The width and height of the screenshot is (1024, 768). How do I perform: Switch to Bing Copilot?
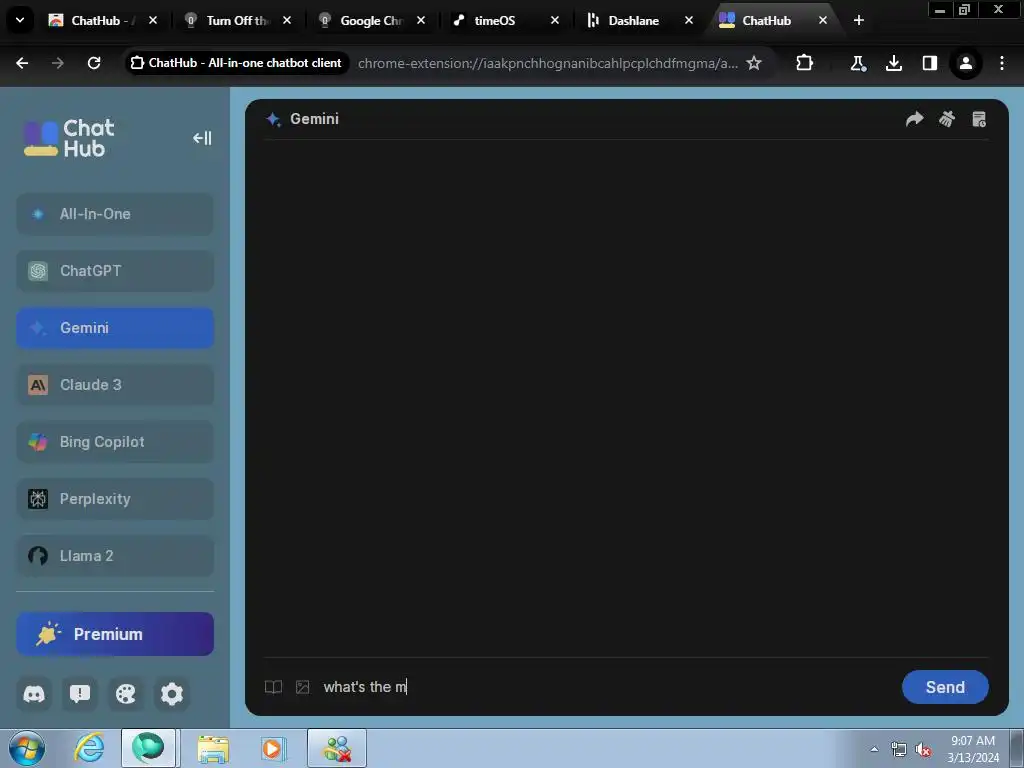(x=115, y=441)
